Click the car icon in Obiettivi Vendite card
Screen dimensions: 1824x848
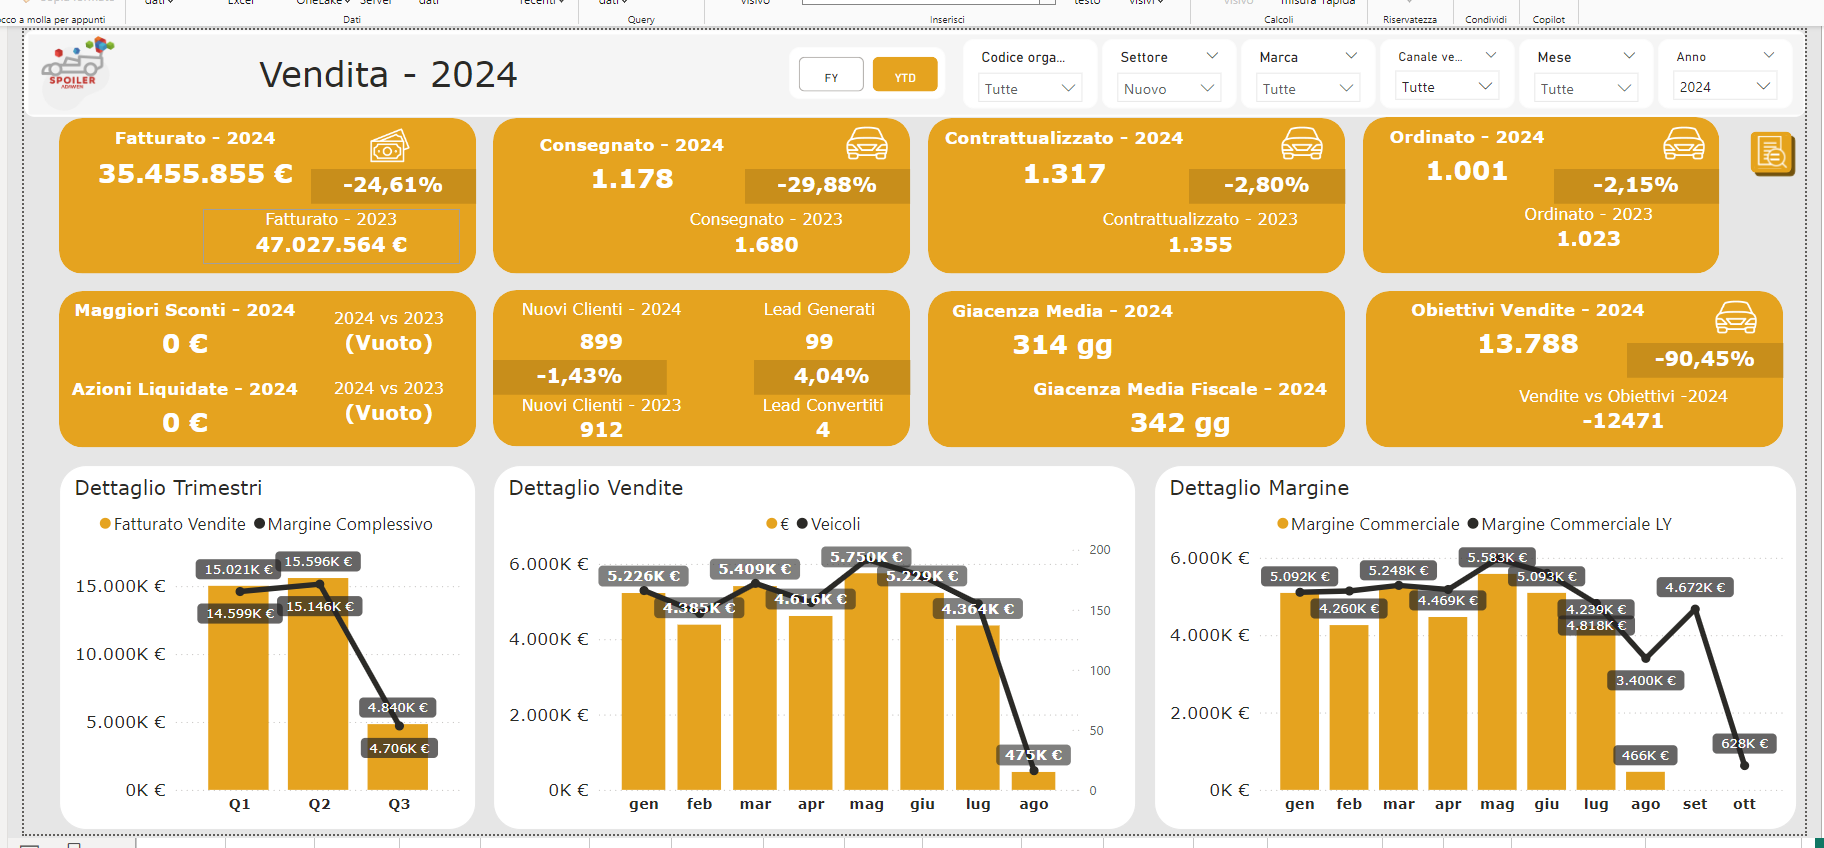pos(1735,317)
